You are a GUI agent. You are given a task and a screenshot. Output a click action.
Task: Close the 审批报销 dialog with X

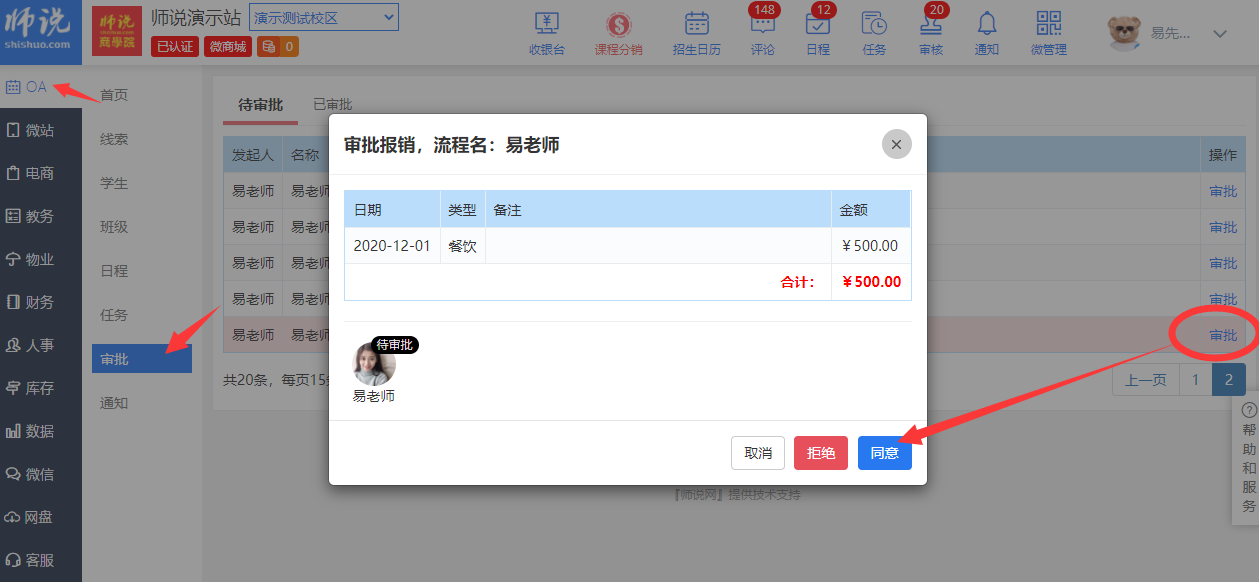pyautogui.click(x=896, y=144)
